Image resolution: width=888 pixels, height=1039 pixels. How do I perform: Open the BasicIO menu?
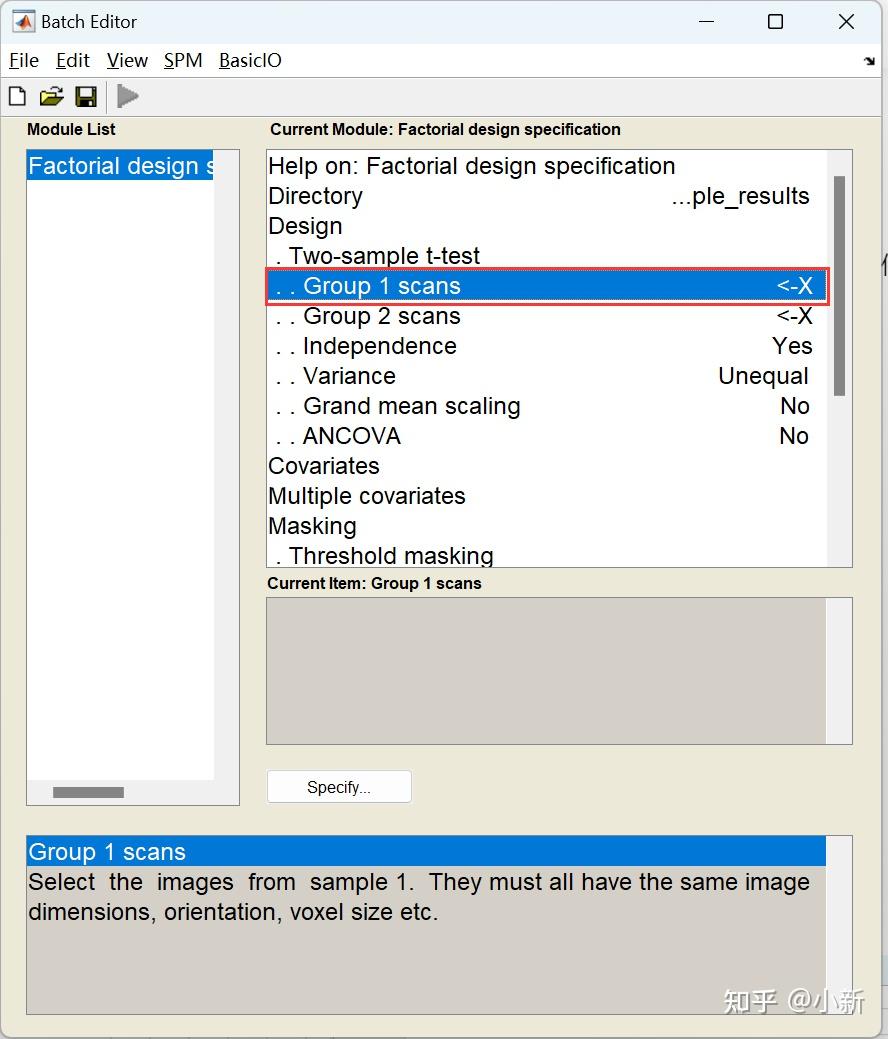(250, 60)
